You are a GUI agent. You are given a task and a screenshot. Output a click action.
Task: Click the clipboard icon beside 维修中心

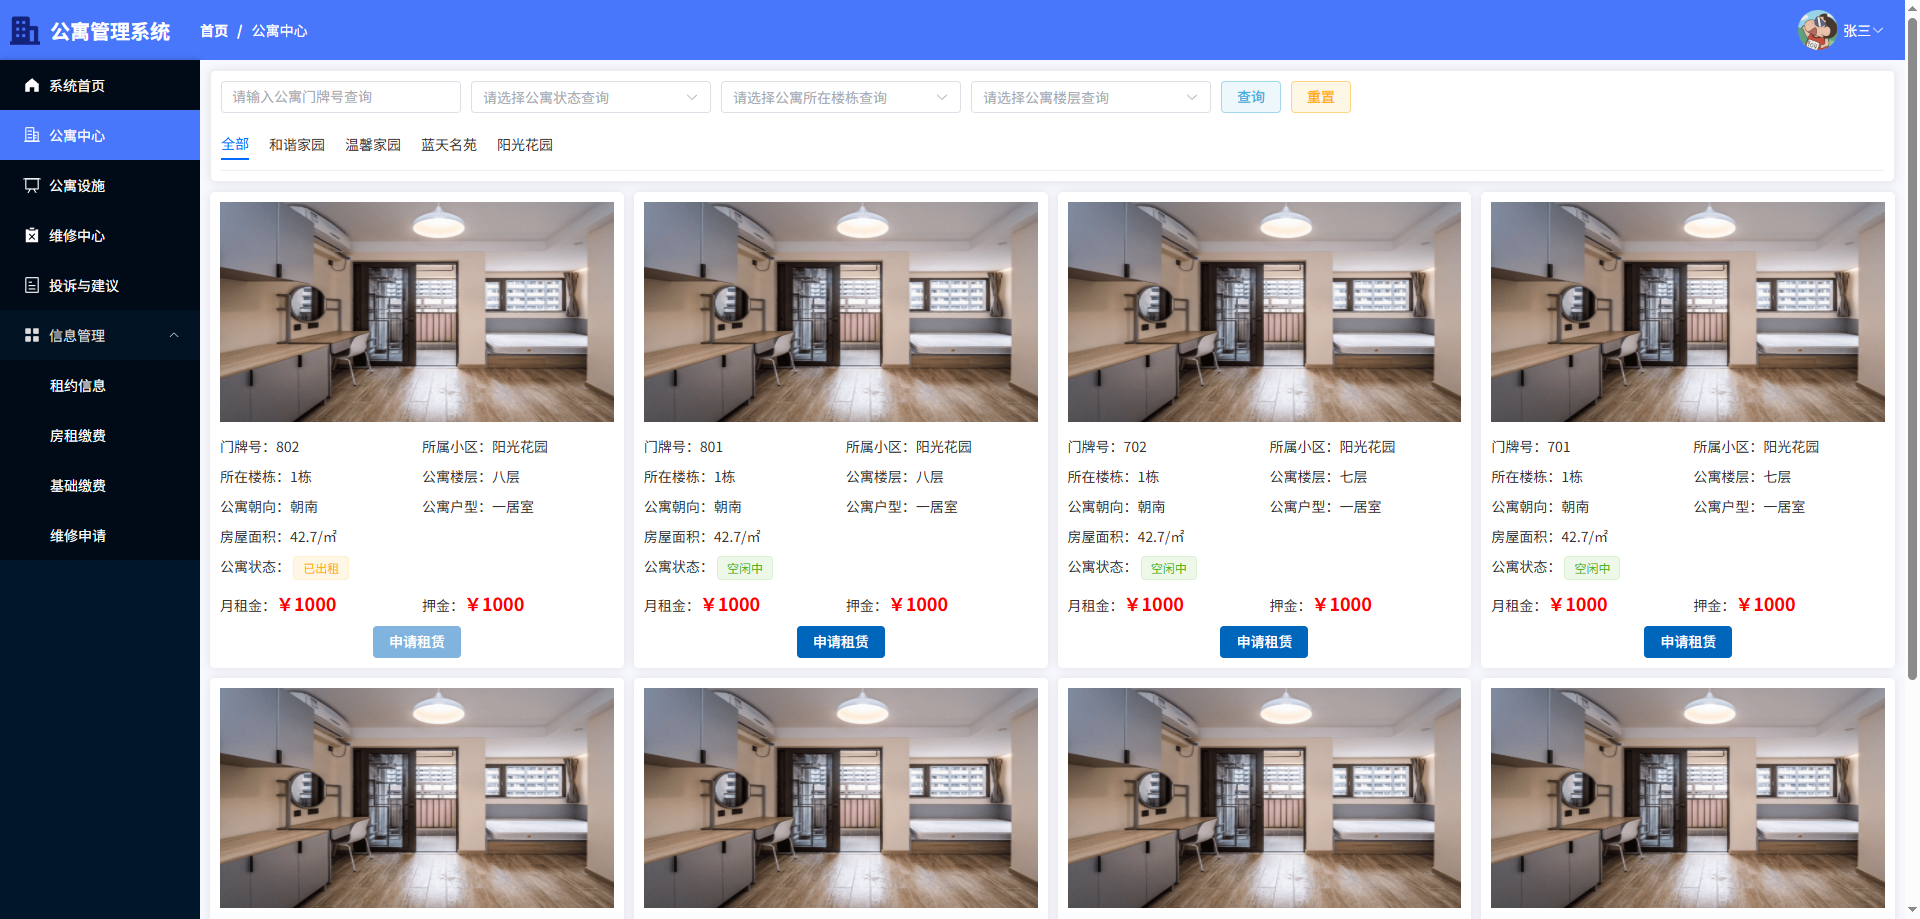point(32,235)
